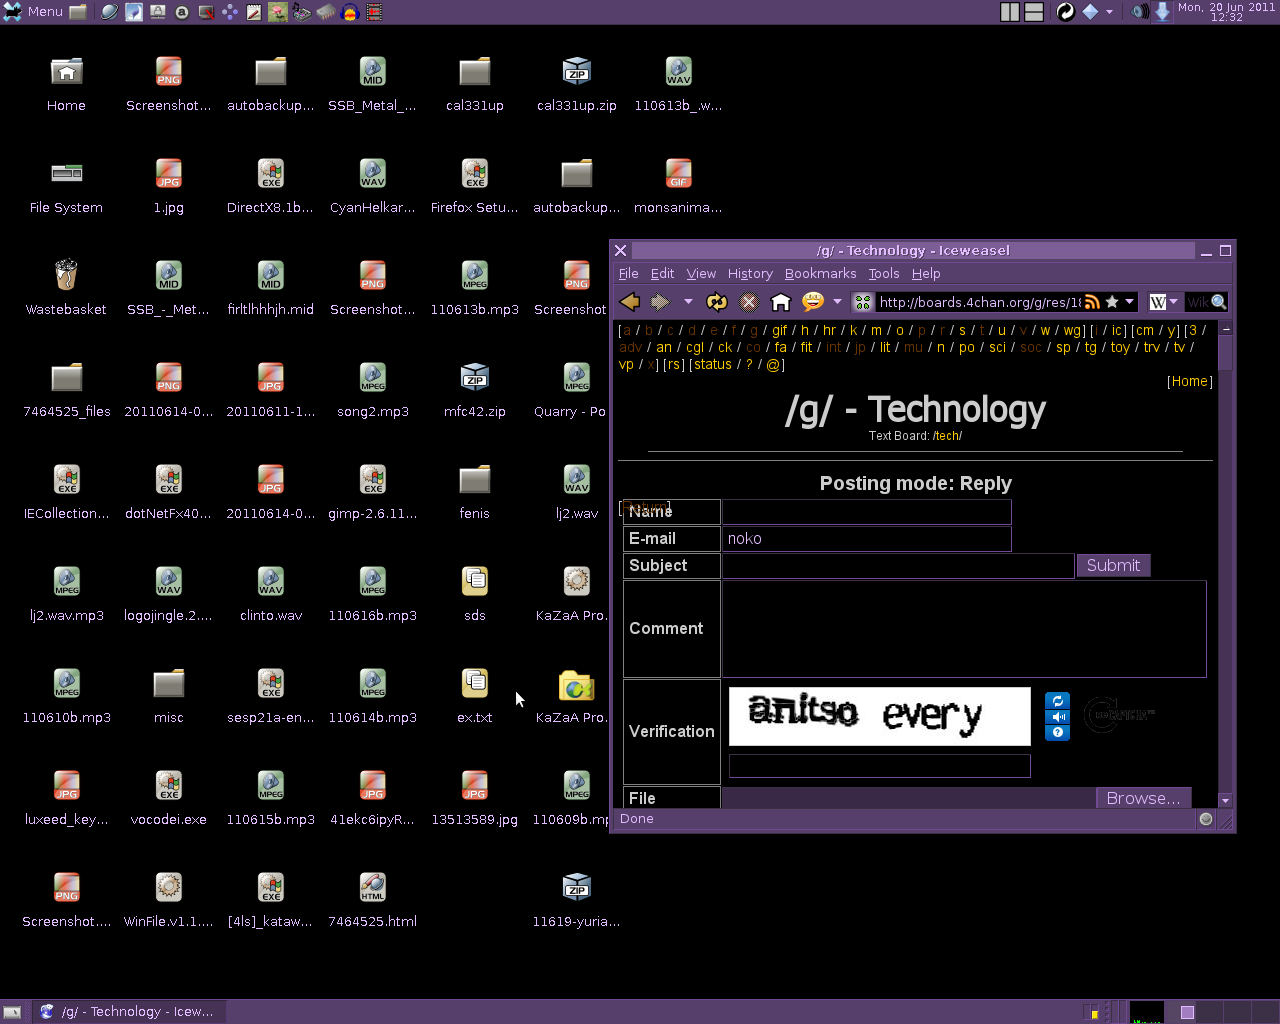
Task: Follow the [Home] link
Action: [x=1190, y=381]
